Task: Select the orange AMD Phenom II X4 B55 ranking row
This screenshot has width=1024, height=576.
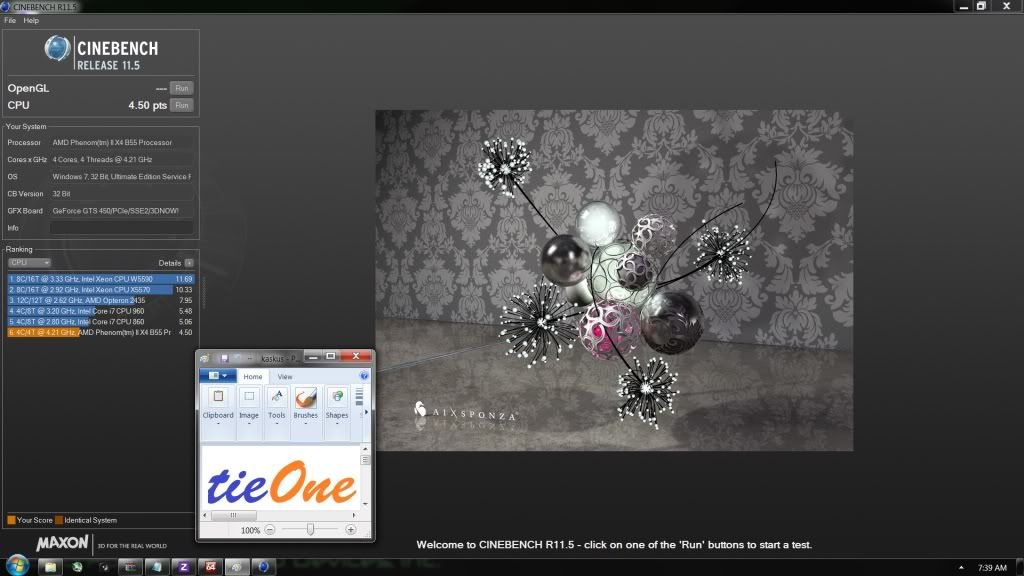Action: pos(101,332)
